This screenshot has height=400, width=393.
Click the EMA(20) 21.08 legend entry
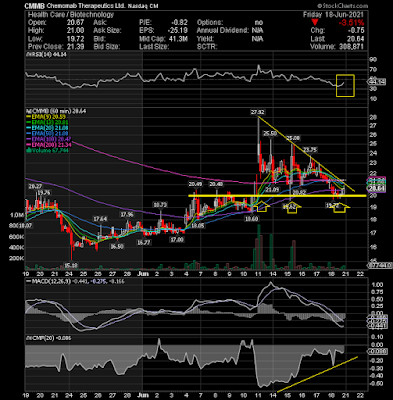(x=48, y=128)
